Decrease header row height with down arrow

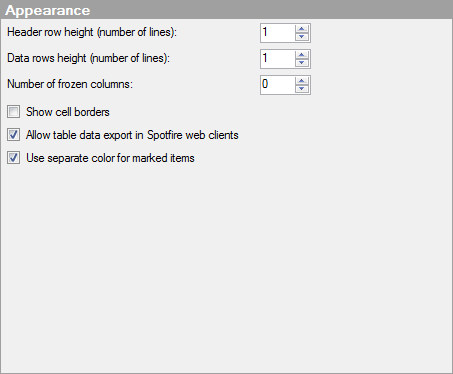coord(302,37)
